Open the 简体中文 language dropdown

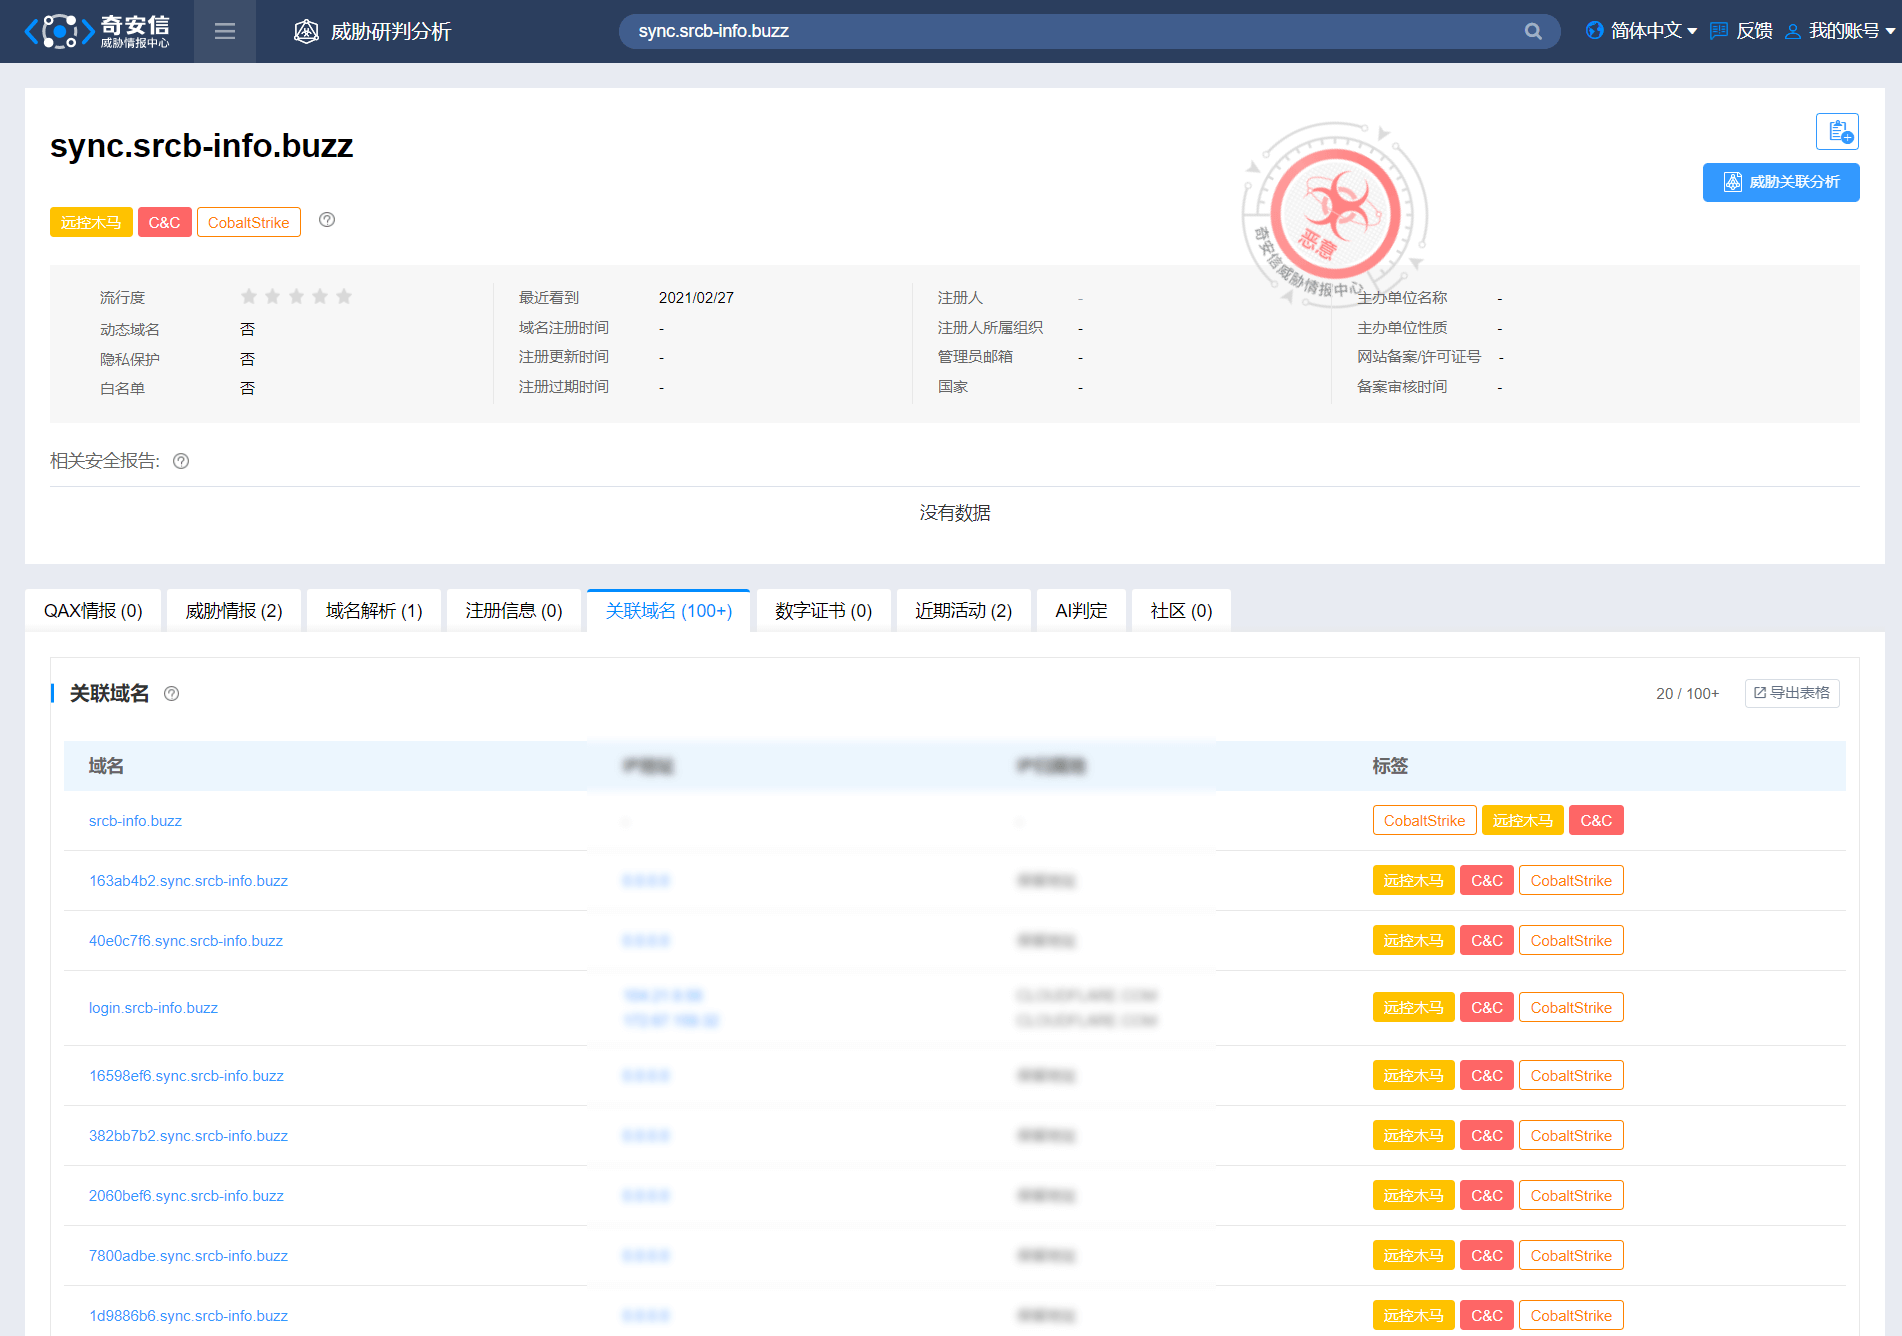[1653, 31]
